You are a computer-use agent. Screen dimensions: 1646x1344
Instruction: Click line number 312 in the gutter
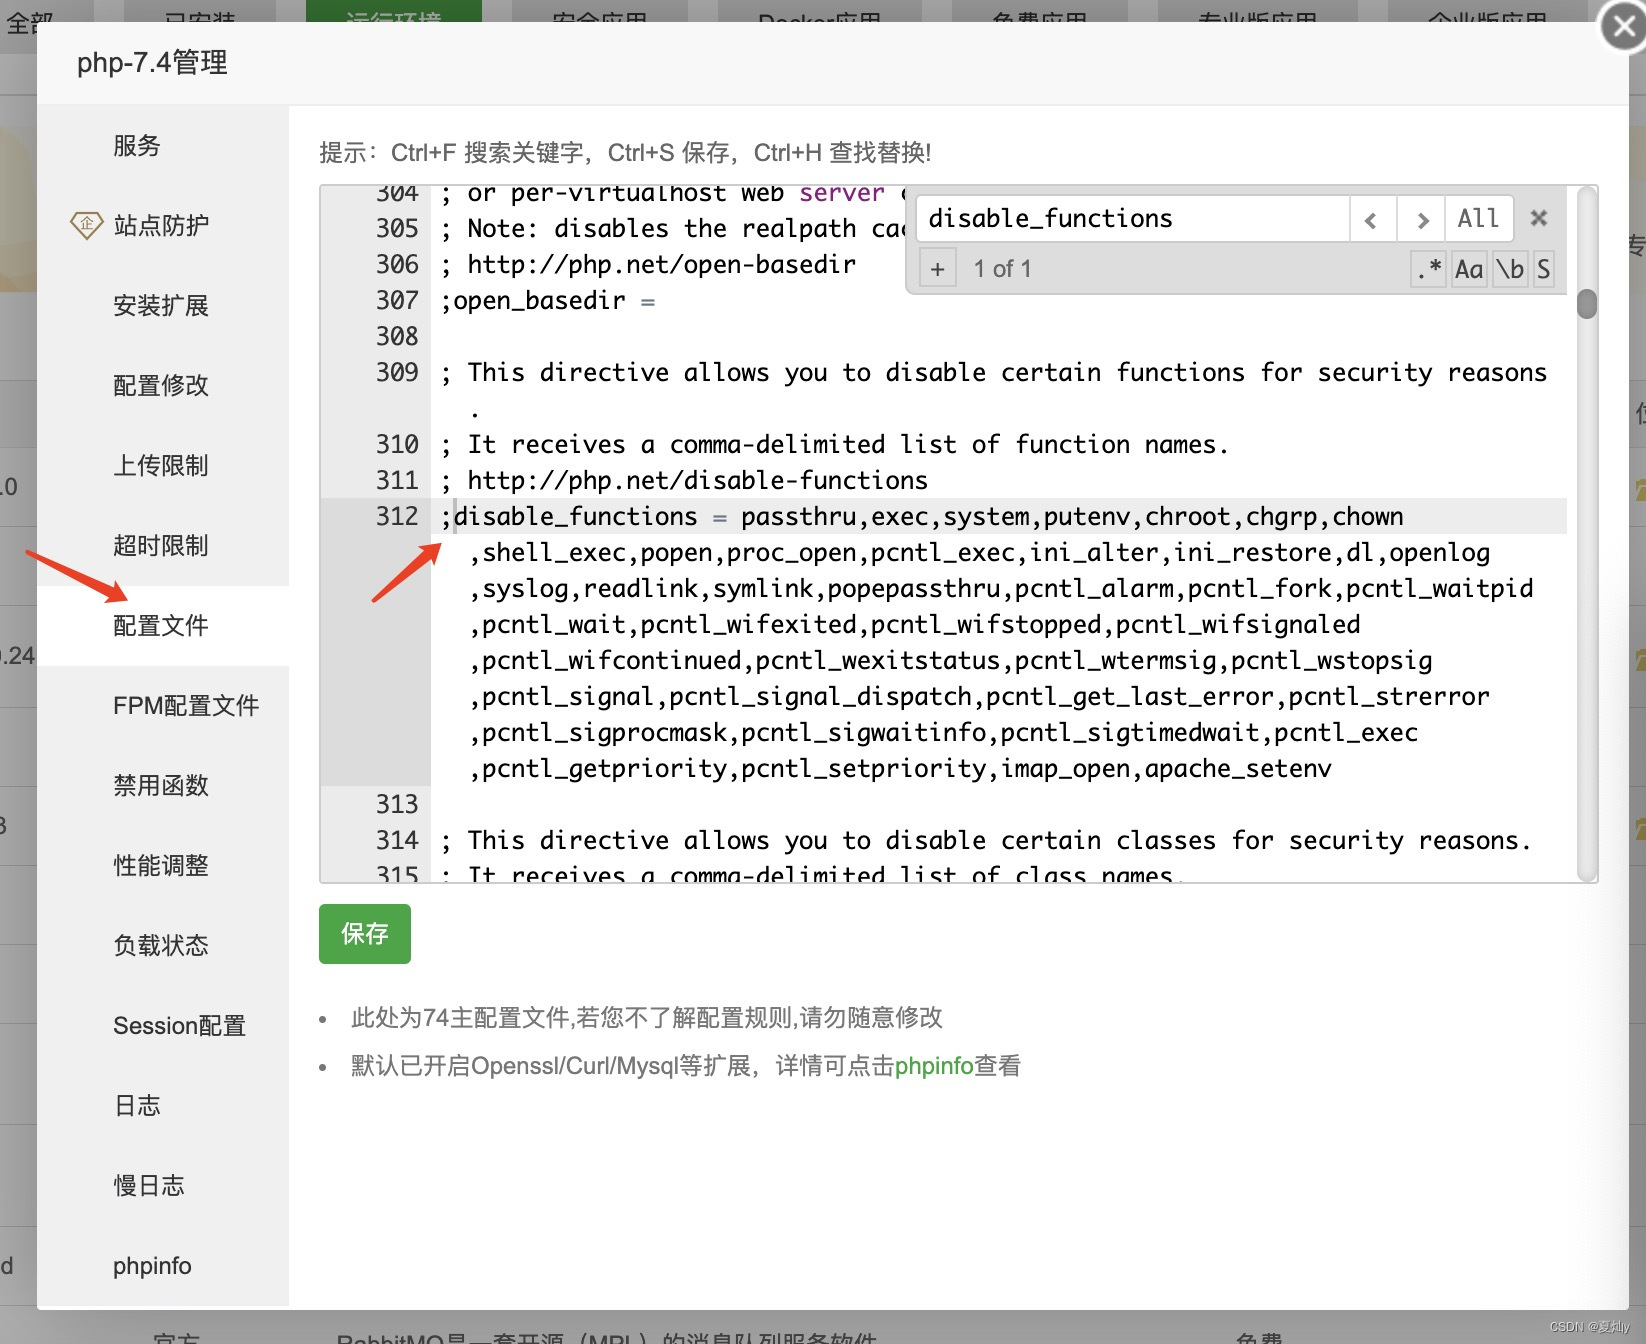[x=397, y=517]
